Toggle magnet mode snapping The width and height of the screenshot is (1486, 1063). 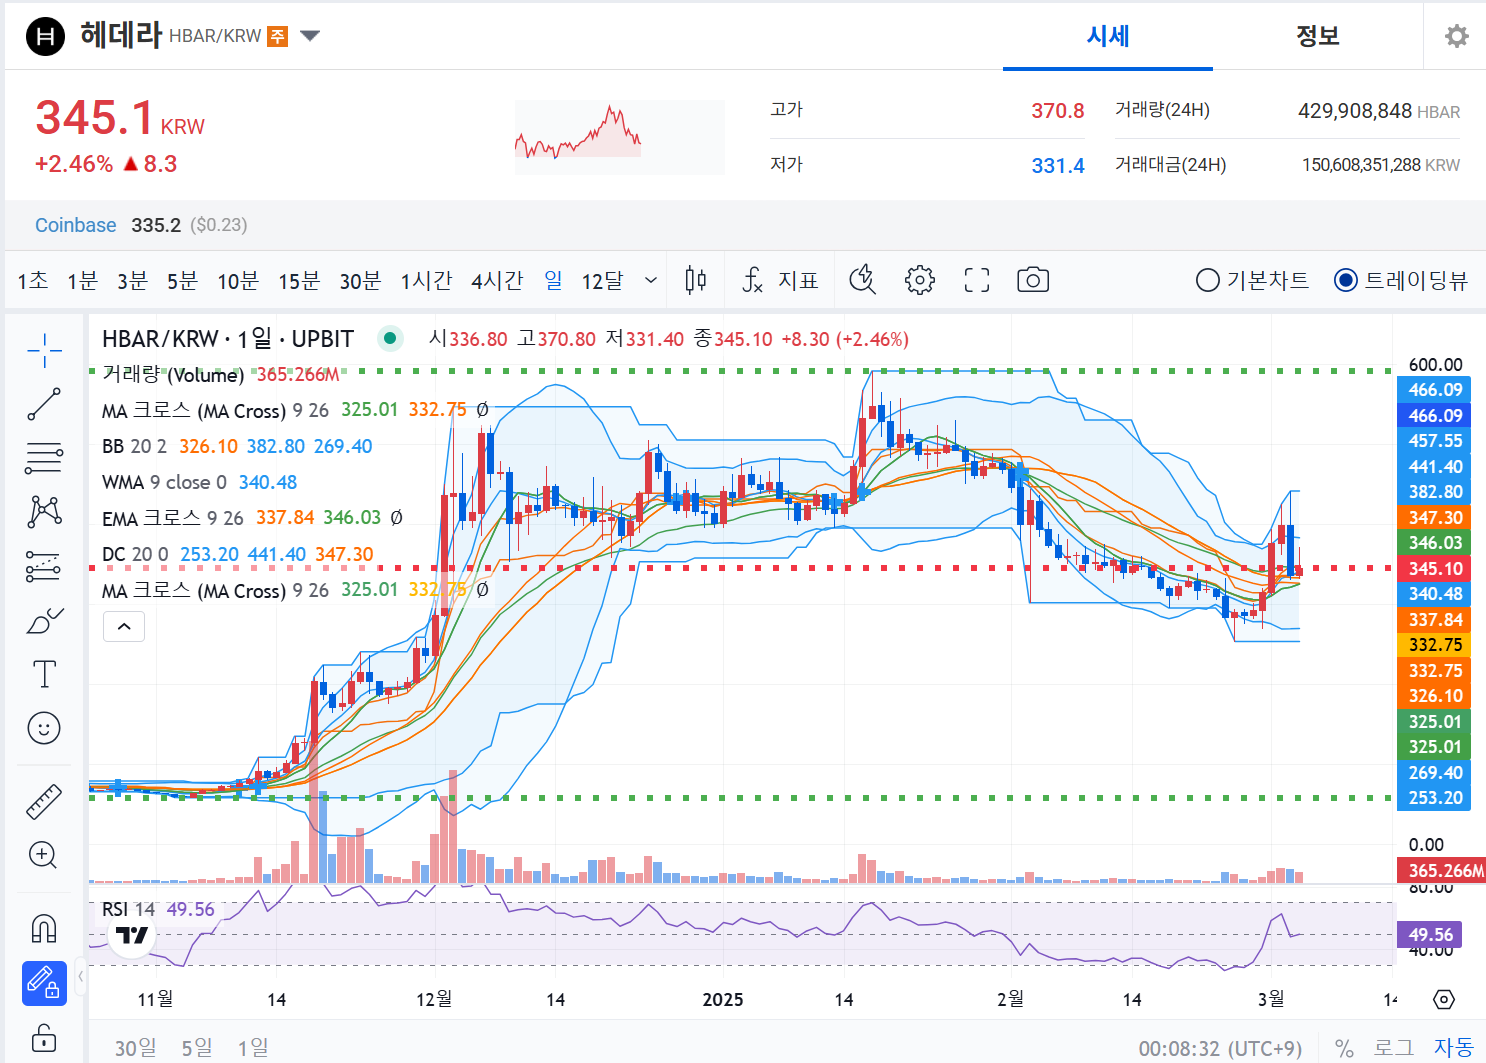tap(44, 929)
